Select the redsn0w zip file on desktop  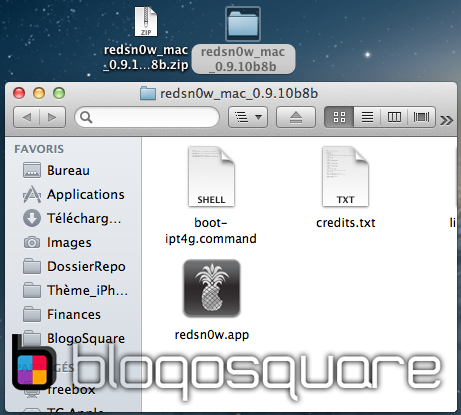[x=146, y=22]
